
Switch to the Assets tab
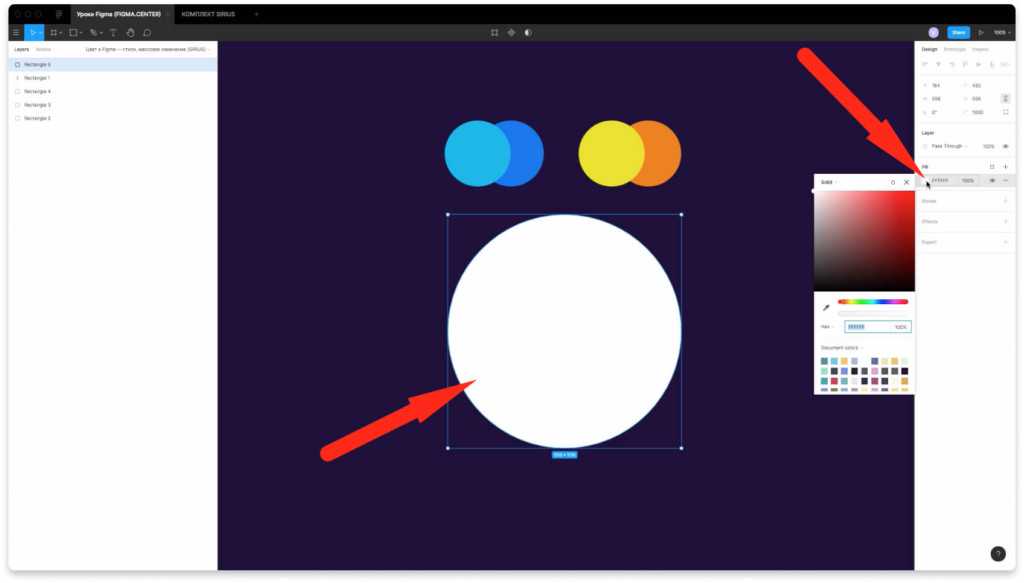[43, 50]
